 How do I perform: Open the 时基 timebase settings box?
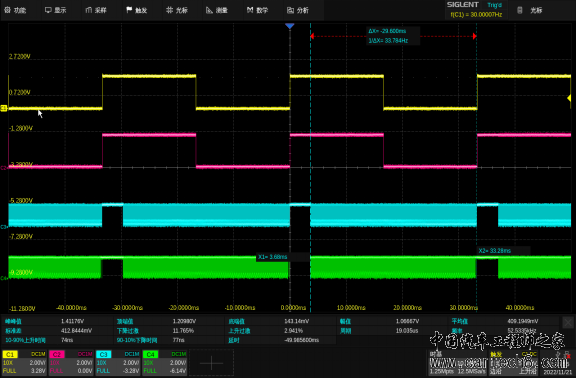pos(457,363)
